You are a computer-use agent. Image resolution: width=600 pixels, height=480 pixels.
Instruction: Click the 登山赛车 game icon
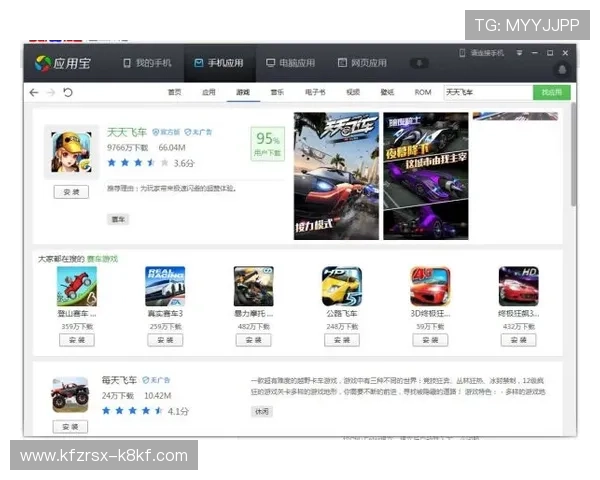point(77,286)
